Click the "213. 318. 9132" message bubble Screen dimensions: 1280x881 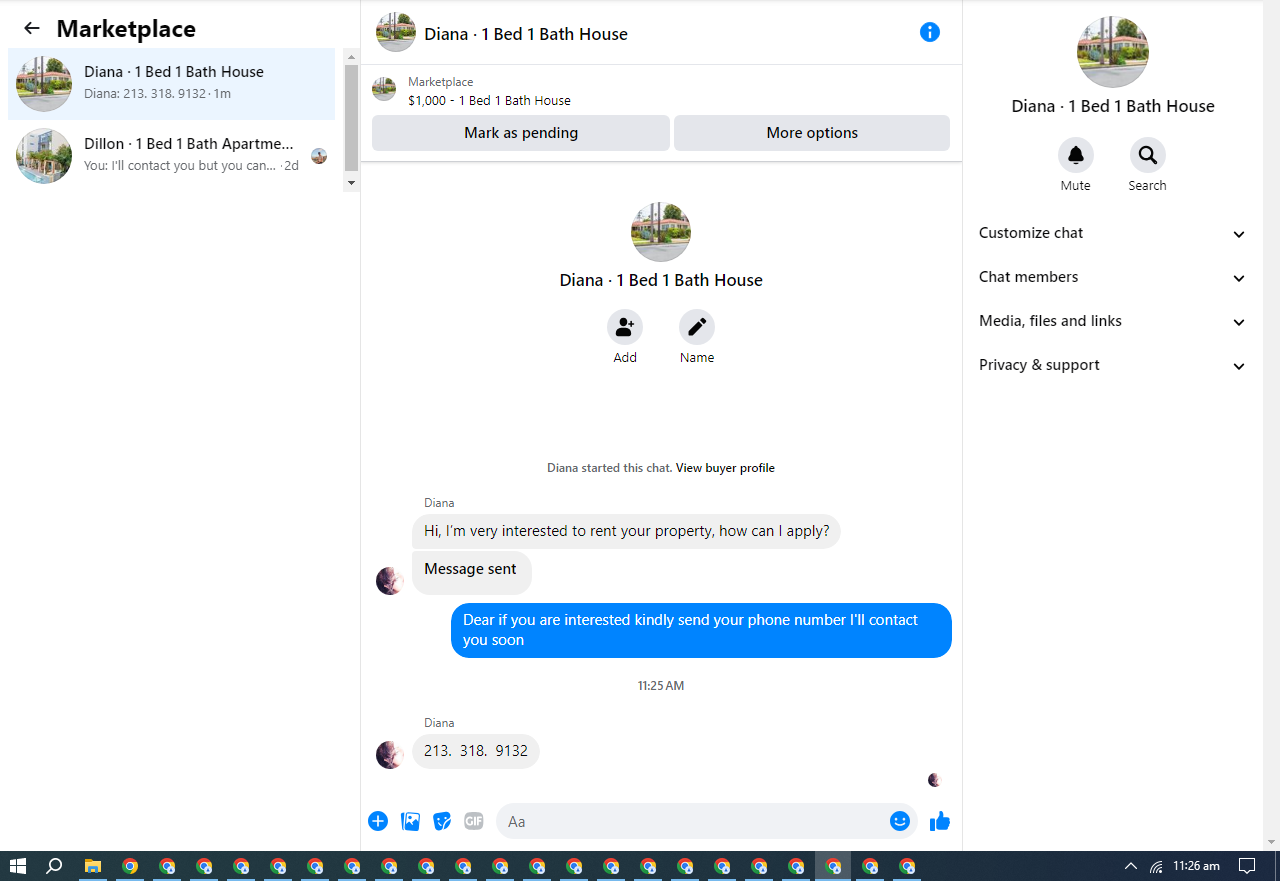[476, 751]
